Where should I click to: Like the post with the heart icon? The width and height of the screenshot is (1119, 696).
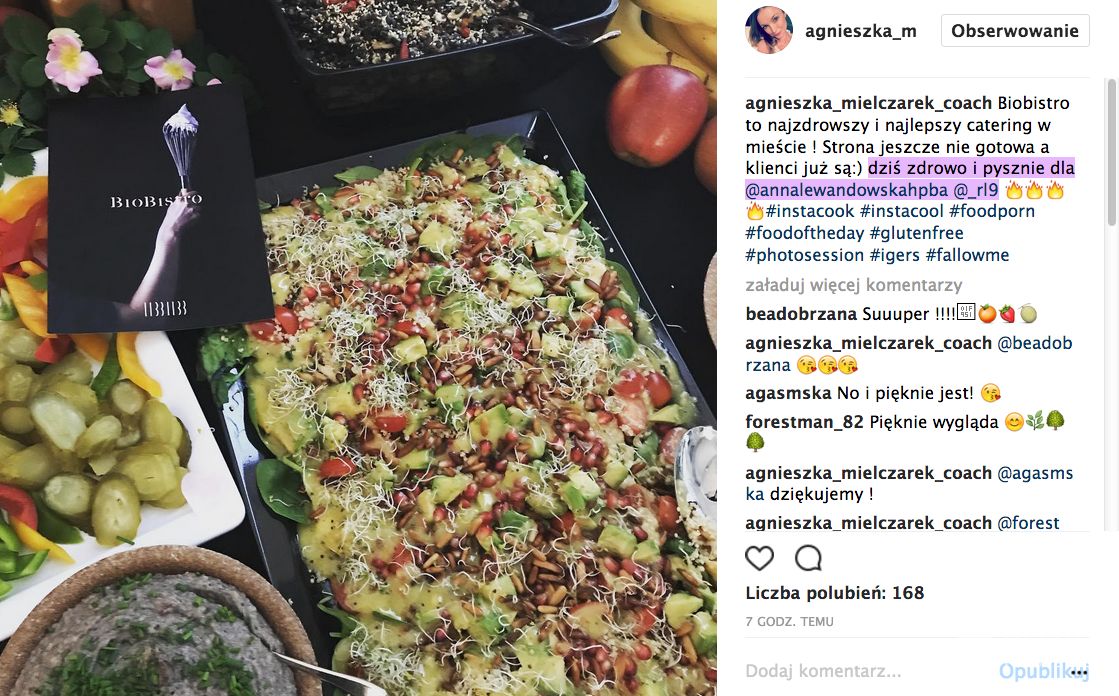[759, 558]
